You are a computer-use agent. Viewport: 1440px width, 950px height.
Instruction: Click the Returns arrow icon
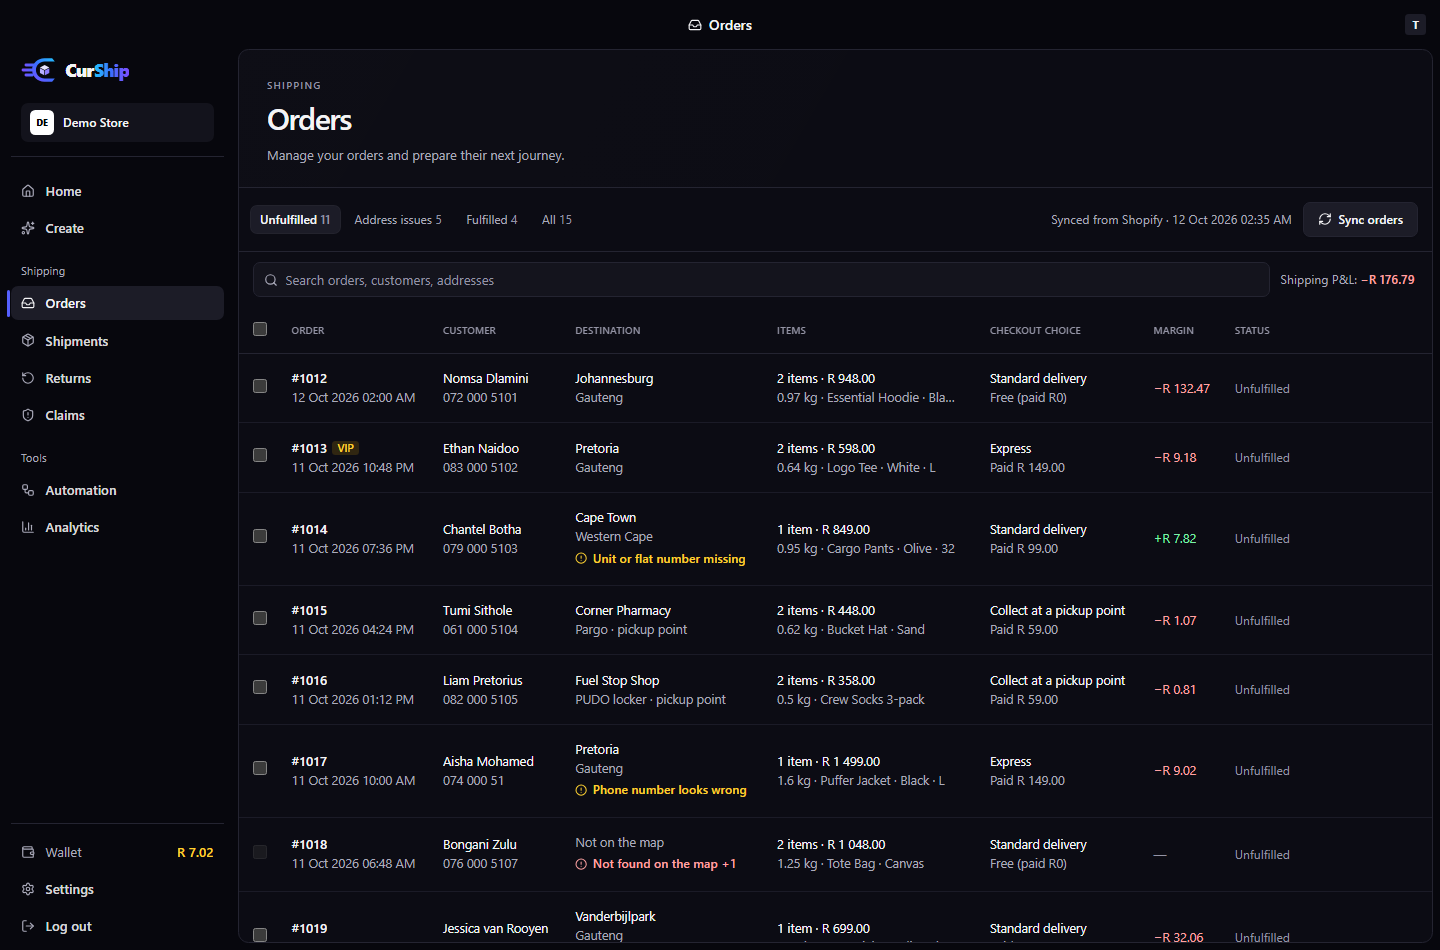(x=28, y=378)
